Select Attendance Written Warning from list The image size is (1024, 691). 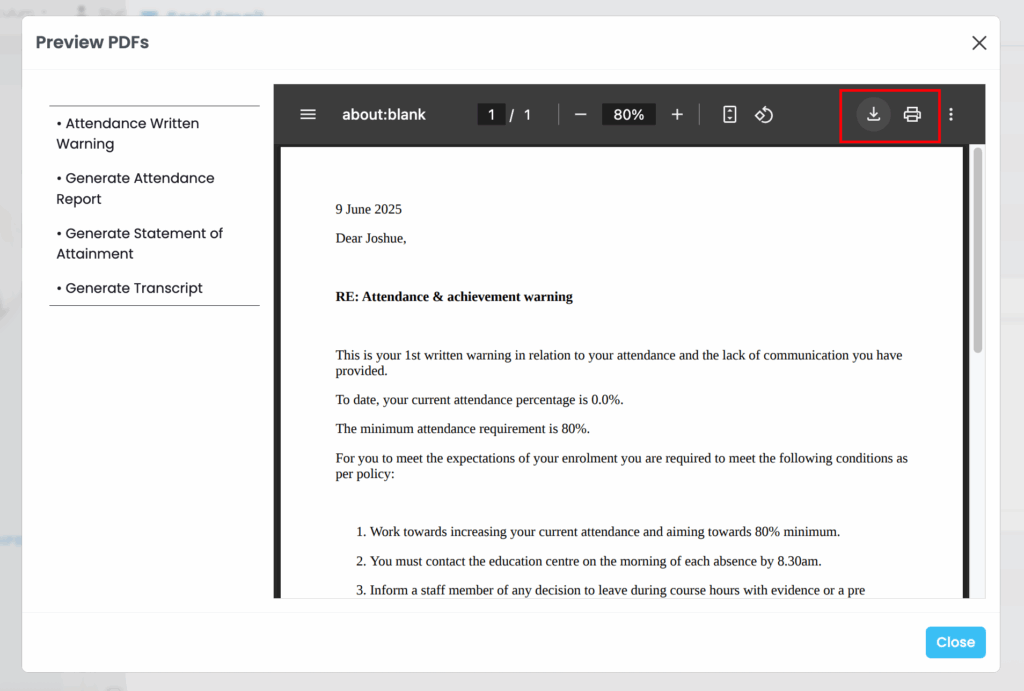coord(128,133)
